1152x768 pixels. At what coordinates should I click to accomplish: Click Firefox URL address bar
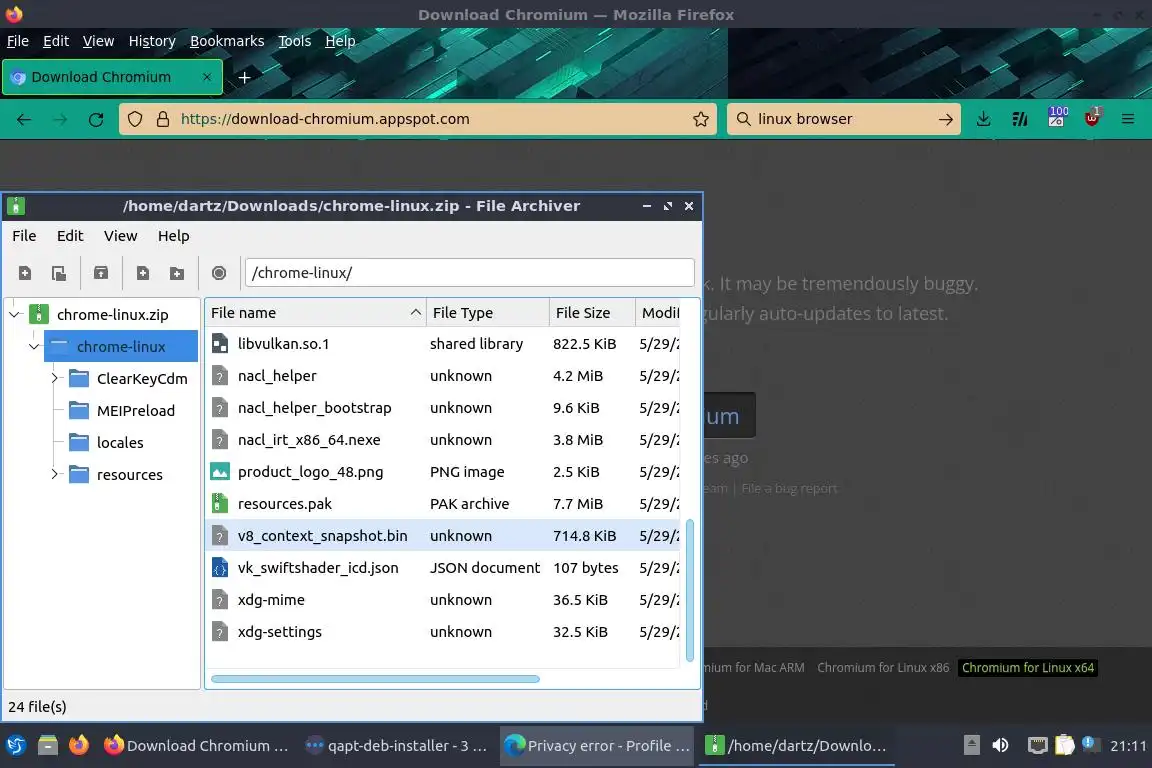419,119
